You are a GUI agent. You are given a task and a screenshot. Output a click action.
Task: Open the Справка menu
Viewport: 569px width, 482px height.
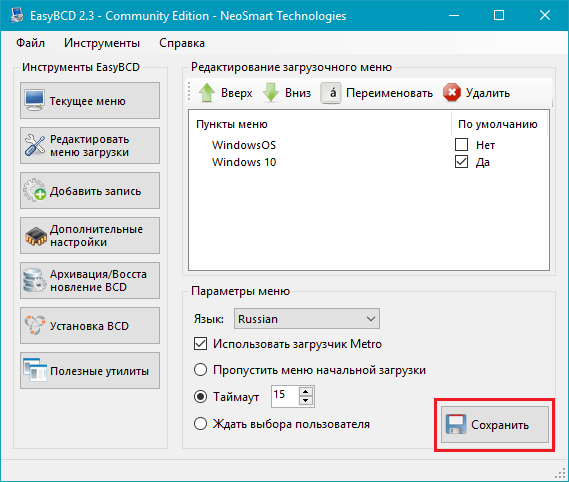[x=182, y=43]
